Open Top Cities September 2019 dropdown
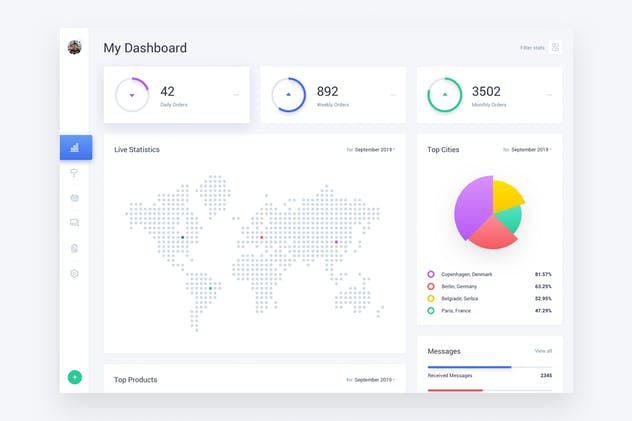 [x=528, y=149]
